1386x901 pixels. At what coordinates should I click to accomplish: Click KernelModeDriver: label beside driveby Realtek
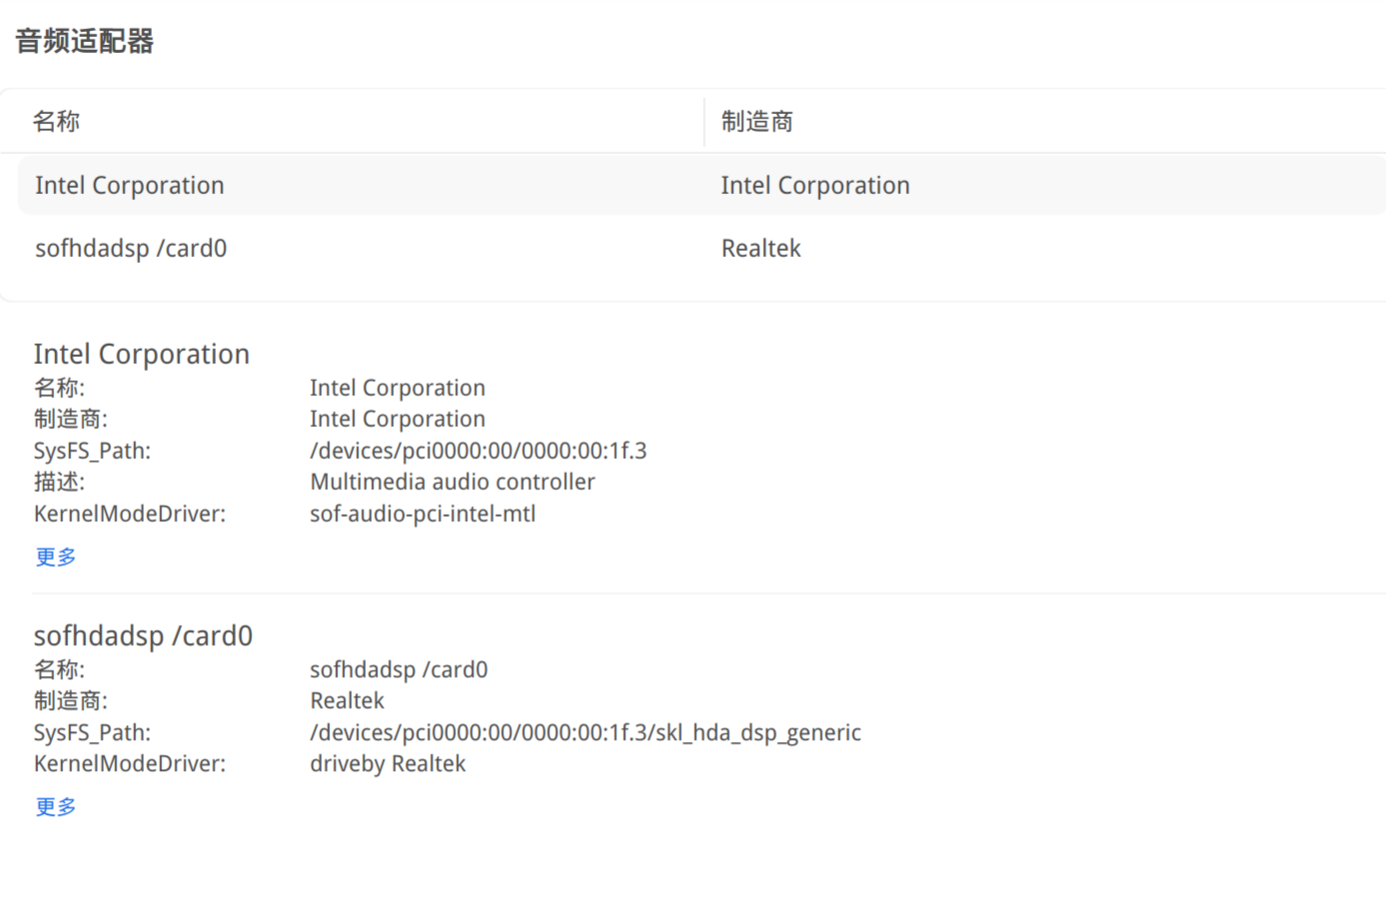point(130,764)
